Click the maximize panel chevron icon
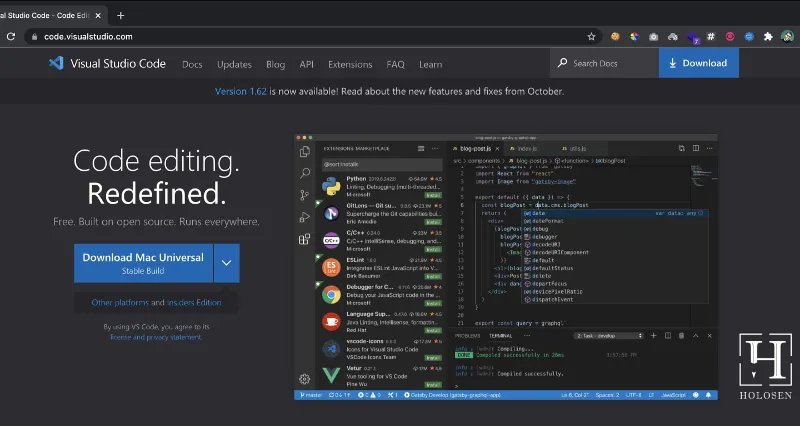The height and width of the screenshot is (426, 800). 695,336
